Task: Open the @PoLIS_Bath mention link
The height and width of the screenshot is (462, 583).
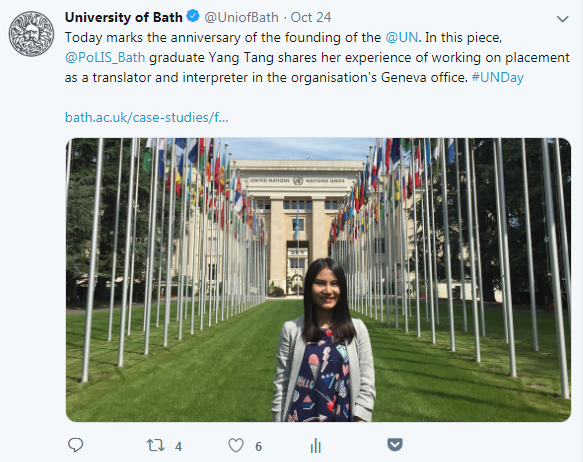Action: coord(105,58)
